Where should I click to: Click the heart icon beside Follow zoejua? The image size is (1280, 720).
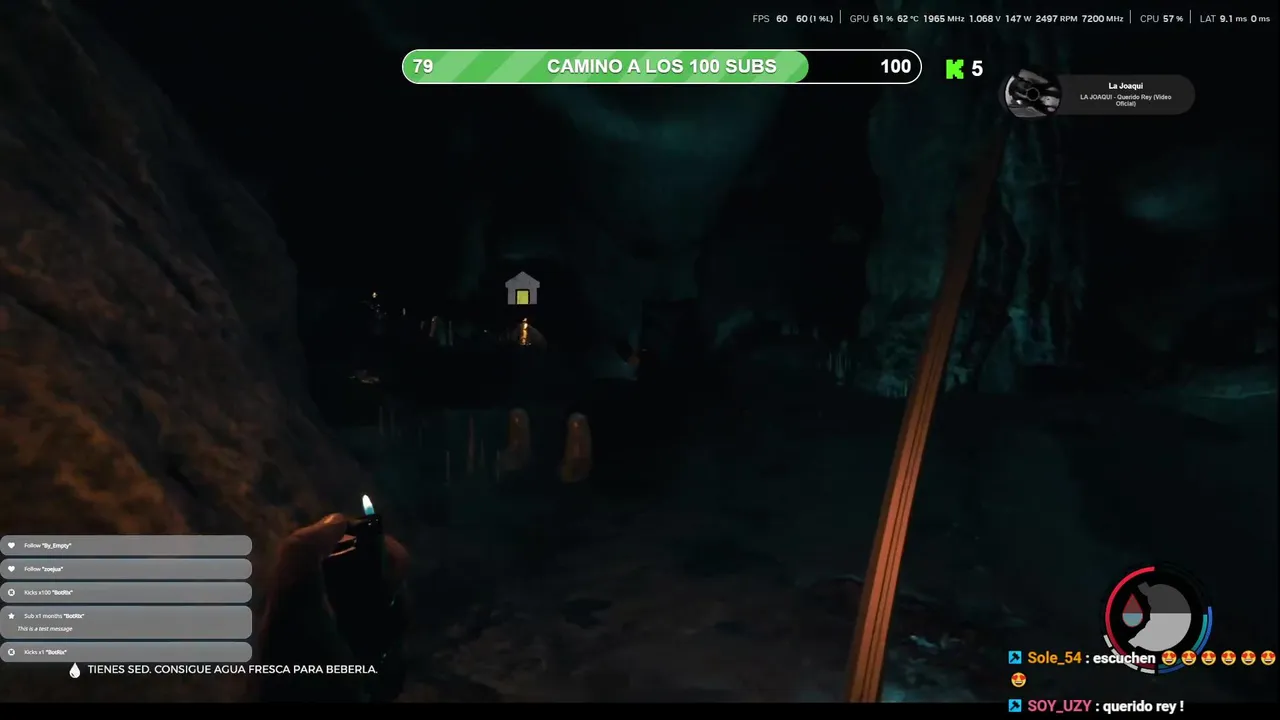12,569
